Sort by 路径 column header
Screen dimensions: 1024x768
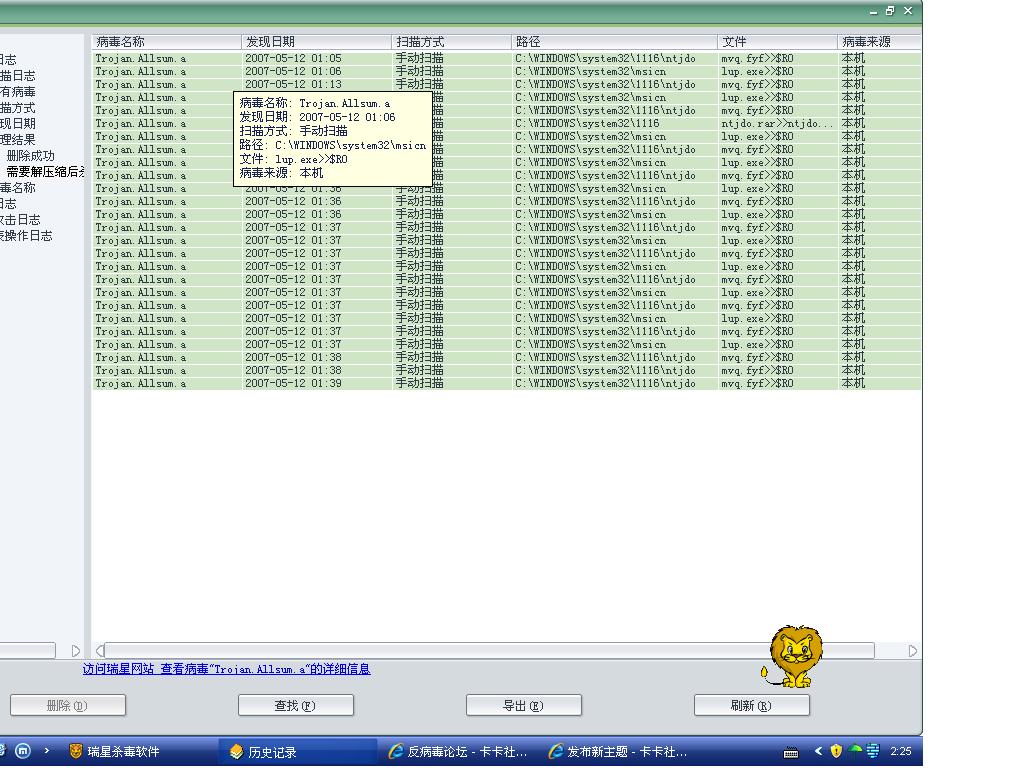pos(614,42)
